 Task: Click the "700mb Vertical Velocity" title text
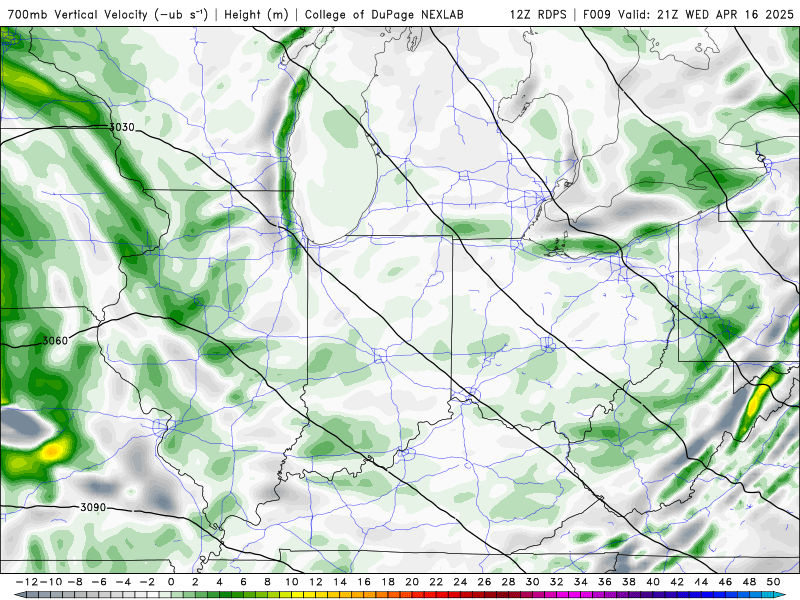[x=77, y=14]
